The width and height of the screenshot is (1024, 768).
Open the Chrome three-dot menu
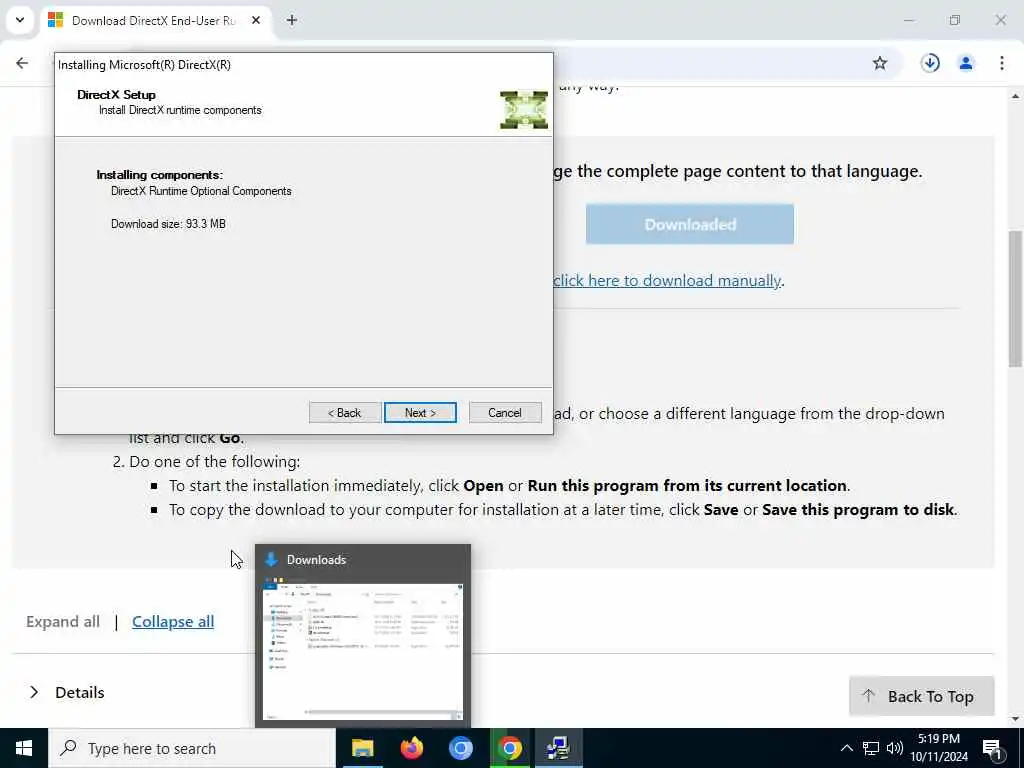pos(1002,63)
